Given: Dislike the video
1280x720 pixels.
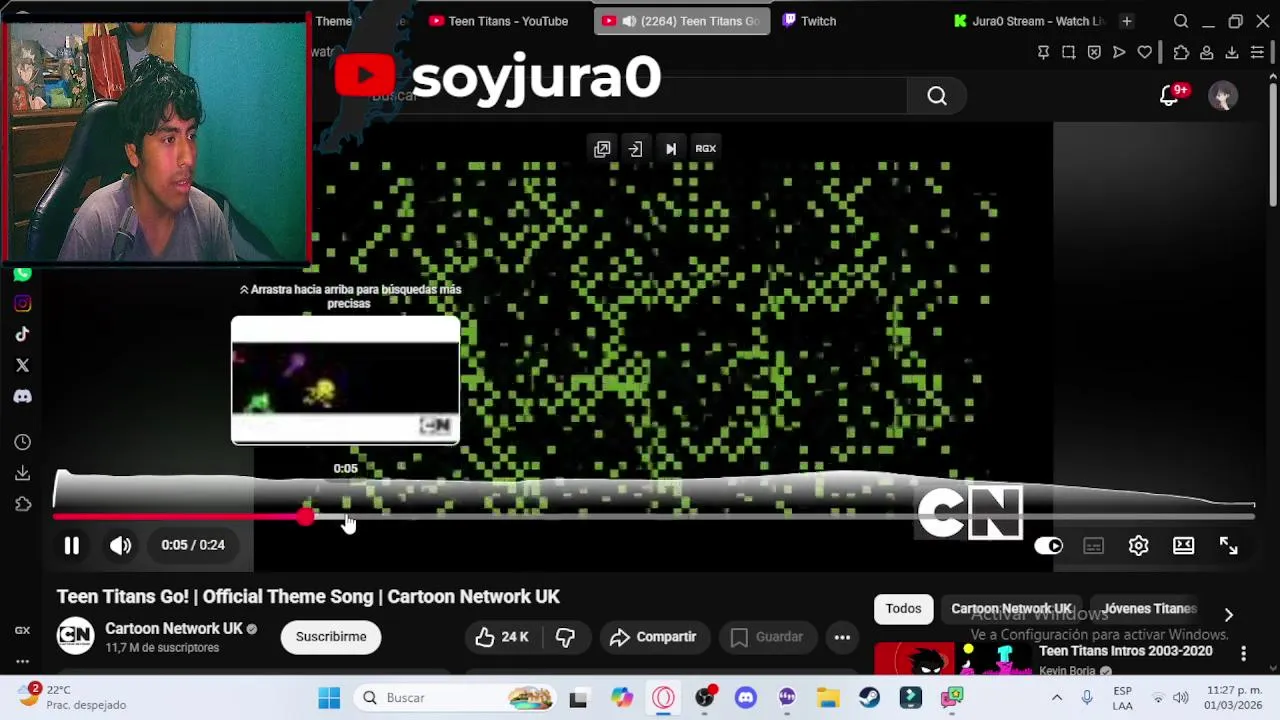Looking at the screenshot, I should [x=565, y=637].
